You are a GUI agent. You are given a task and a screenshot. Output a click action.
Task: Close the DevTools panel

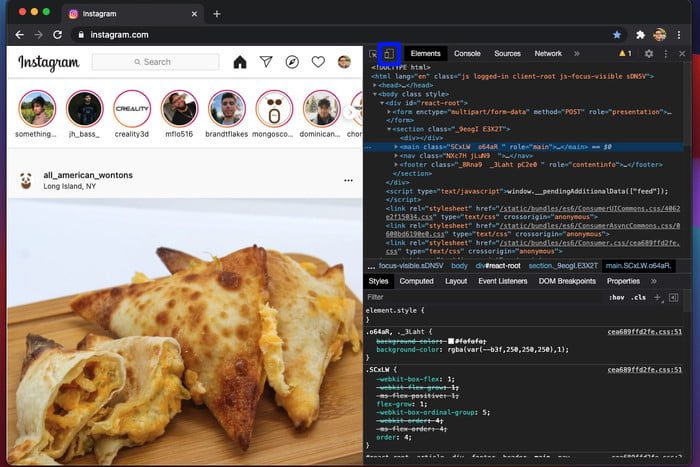coord(682,54)
